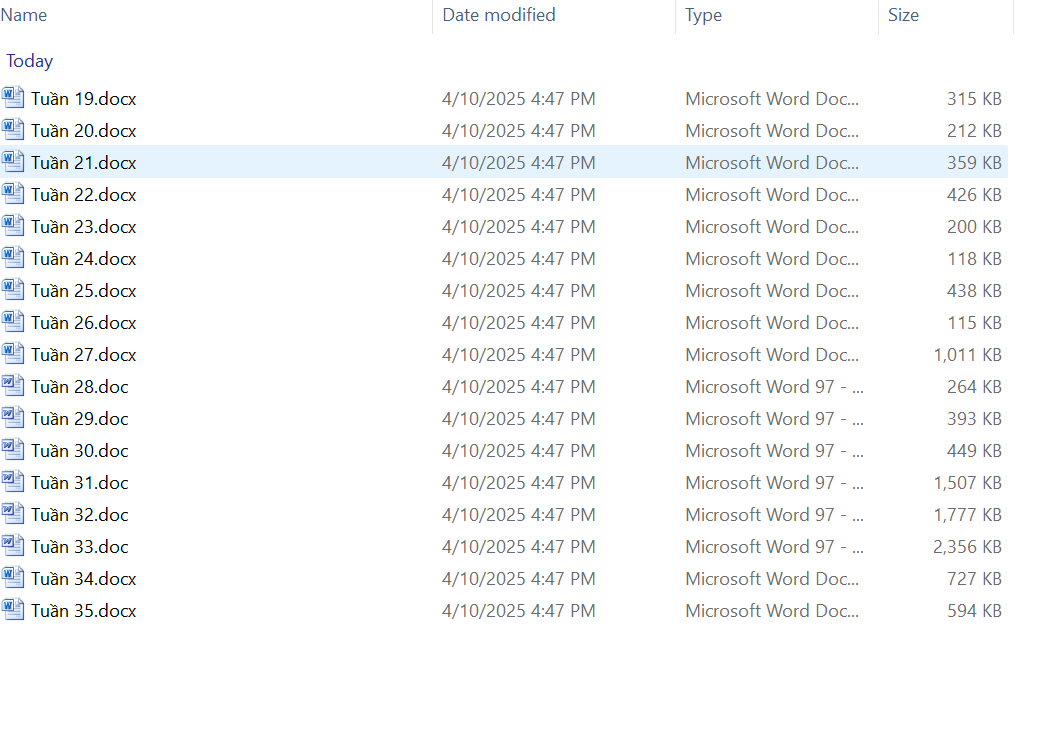Select the file name Tuần 21.docx

click(x=83, y=163)
